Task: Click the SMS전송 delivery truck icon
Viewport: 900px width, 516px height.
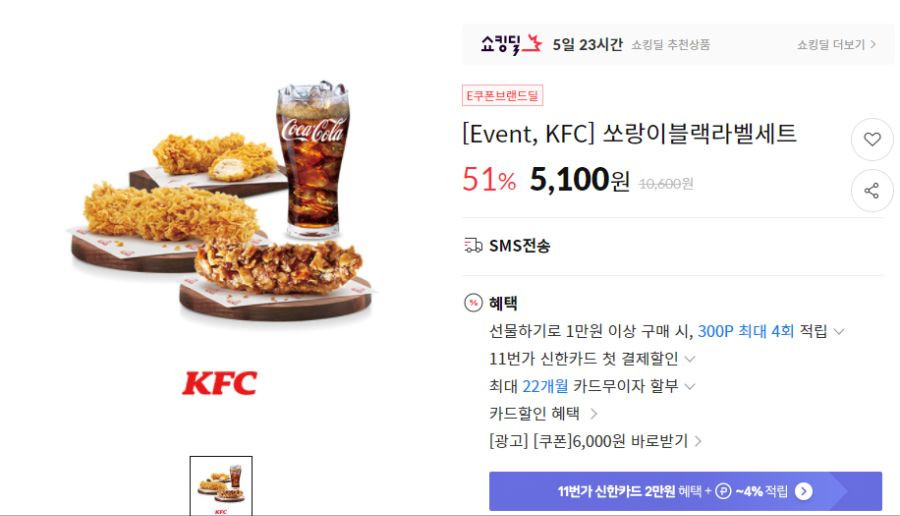Action: click(x=473, y=246)
